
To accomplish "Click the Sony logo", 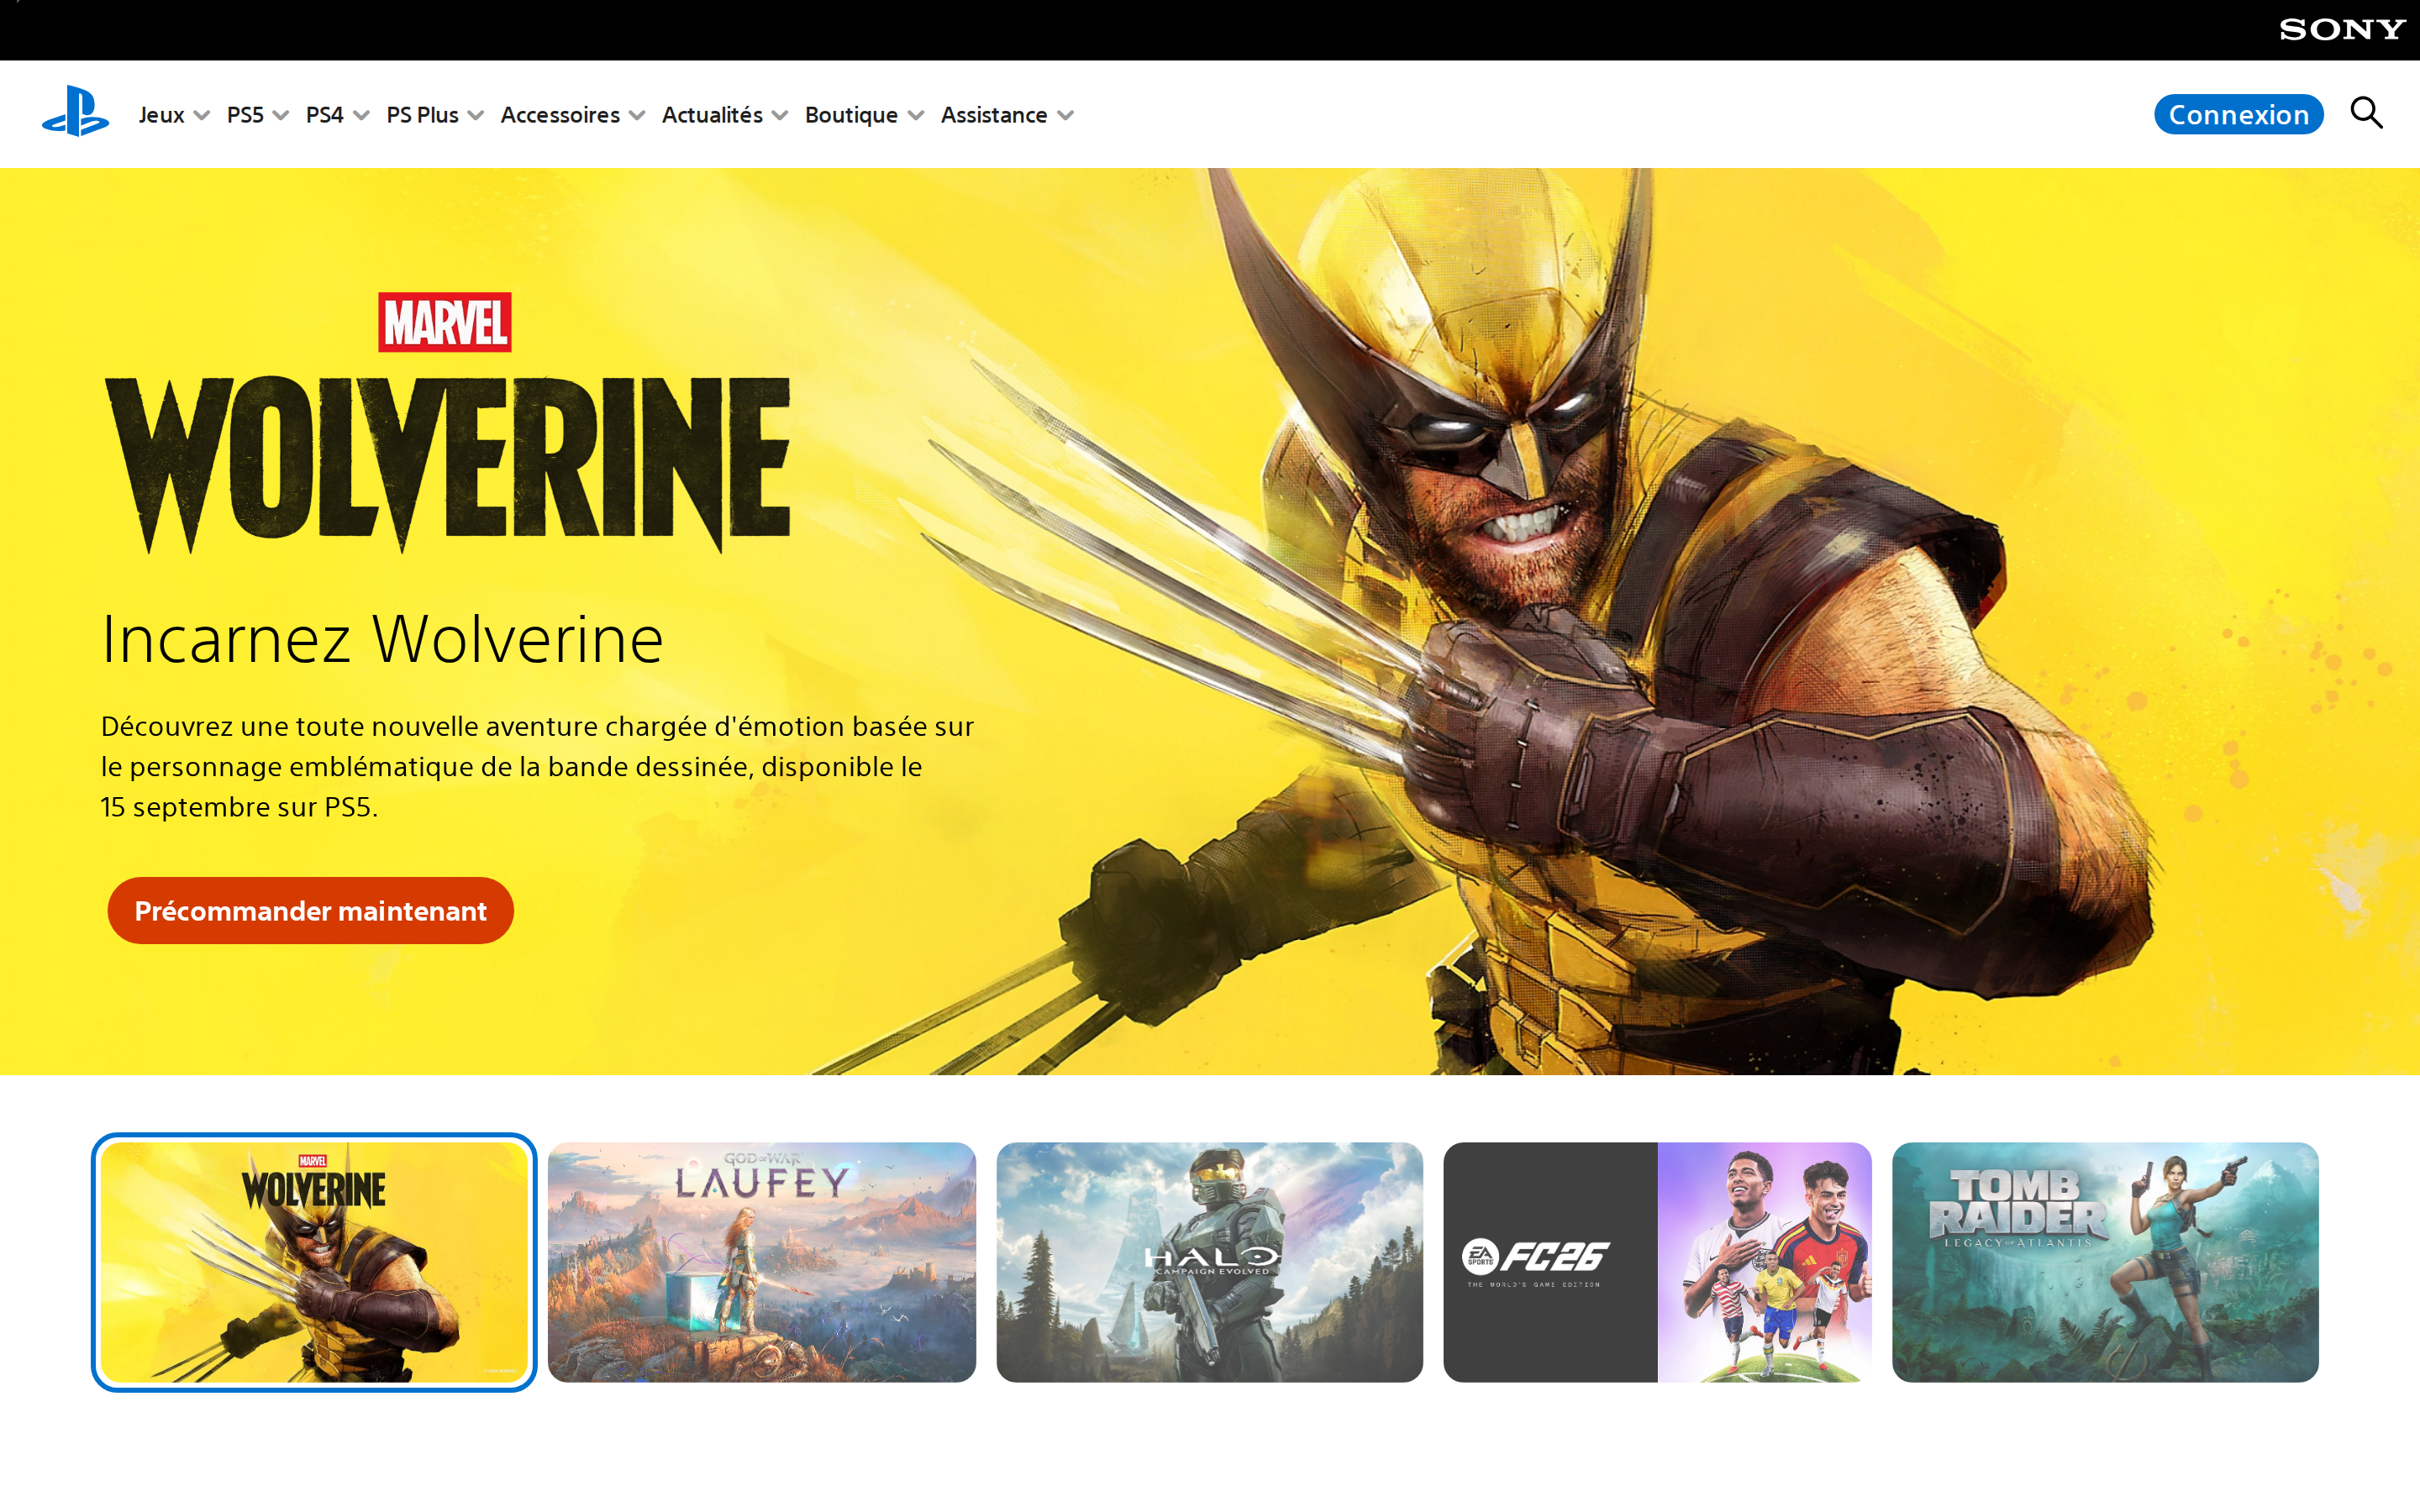I will point(2342,30).
